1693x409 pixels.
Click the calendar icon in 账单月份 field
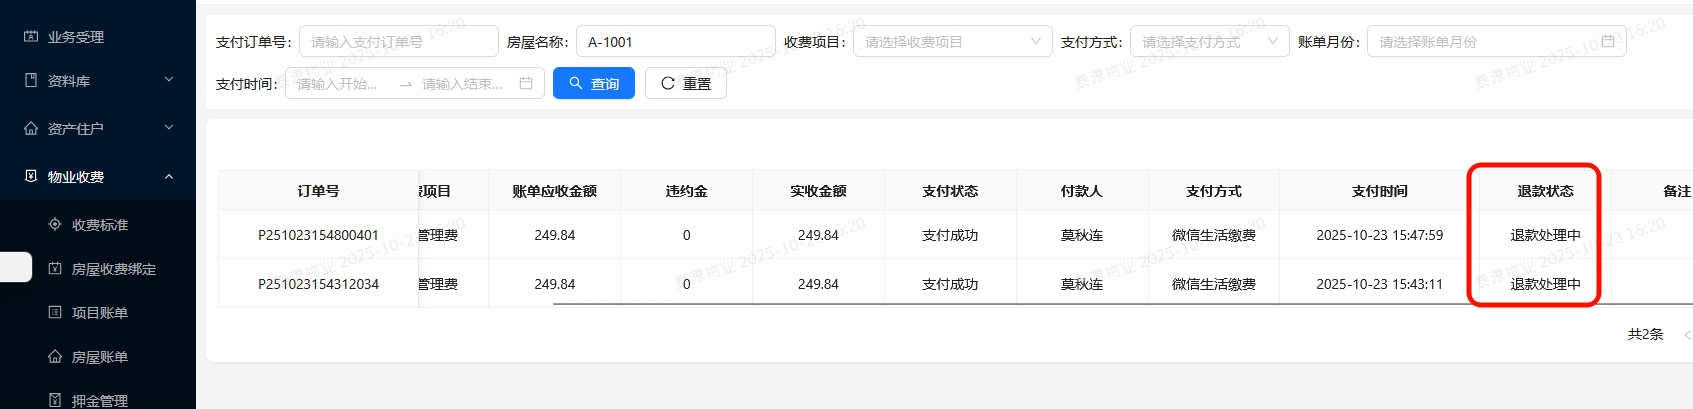click(x=1608, y=41)
